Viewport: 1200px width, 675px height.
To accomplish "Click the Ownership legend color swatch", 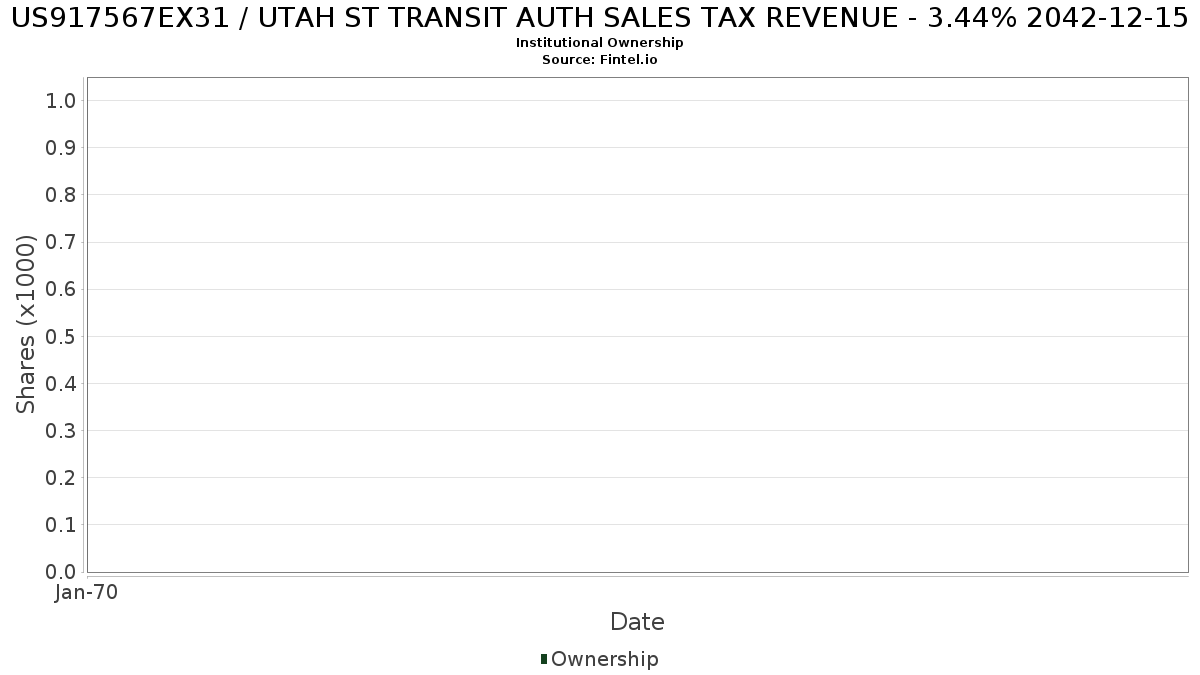I will (544, 659).
